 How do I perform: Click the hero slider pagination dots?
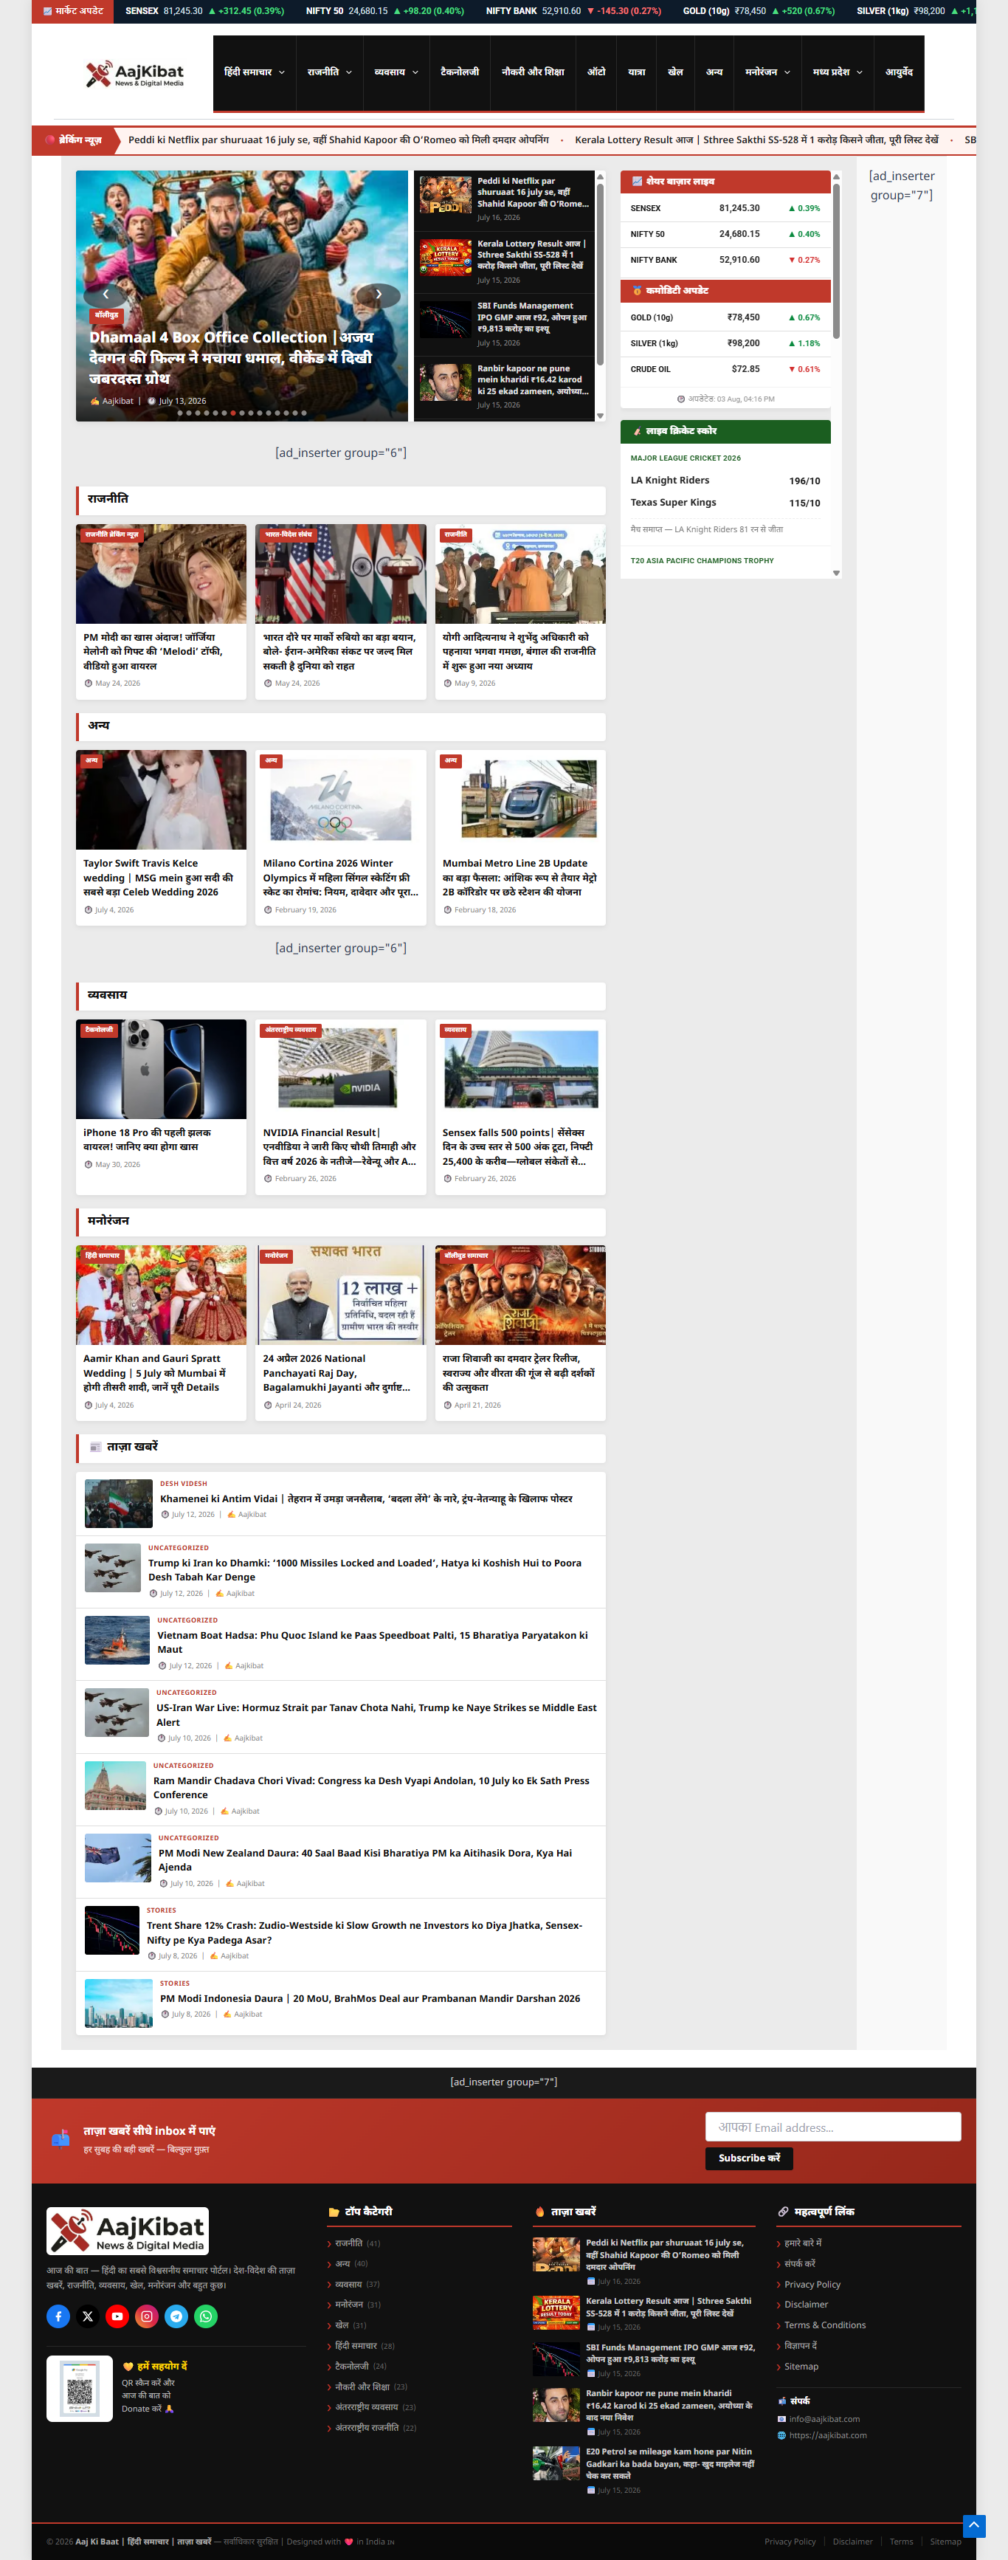(x=242, y=413)
